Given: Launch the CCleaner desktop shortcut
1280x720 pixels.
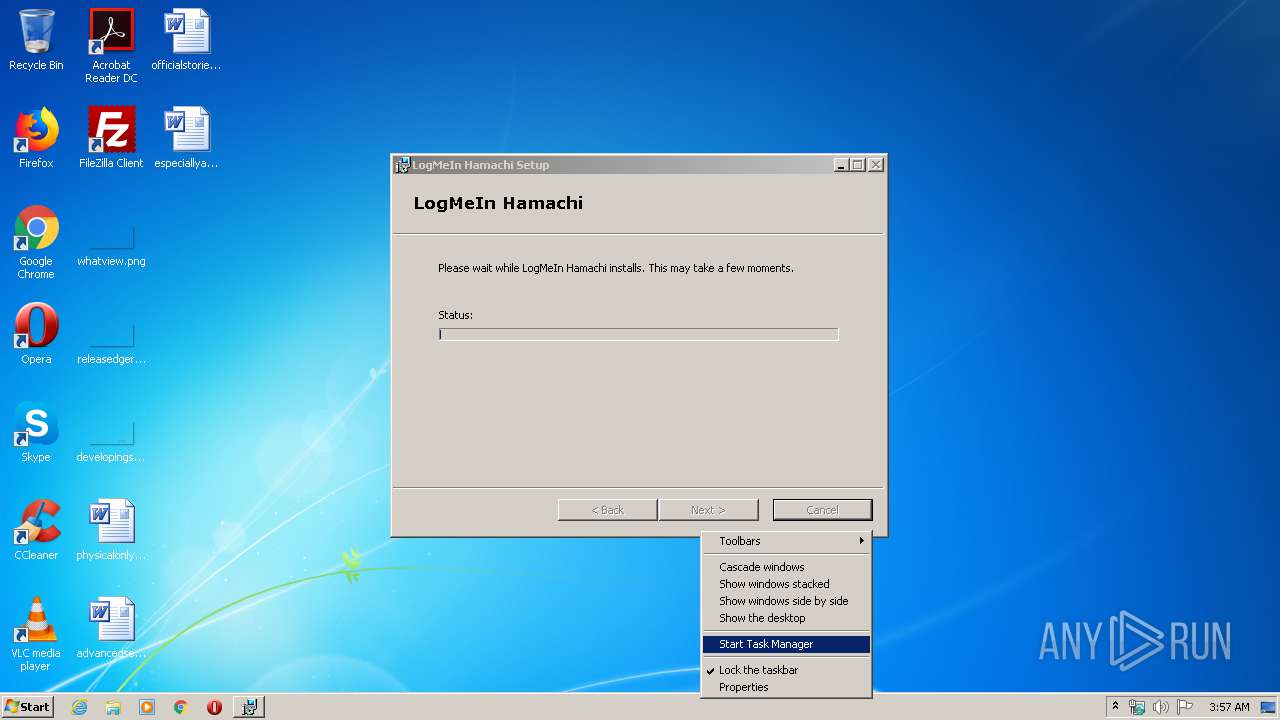Looking at the screenshot, I should point(36,530).
